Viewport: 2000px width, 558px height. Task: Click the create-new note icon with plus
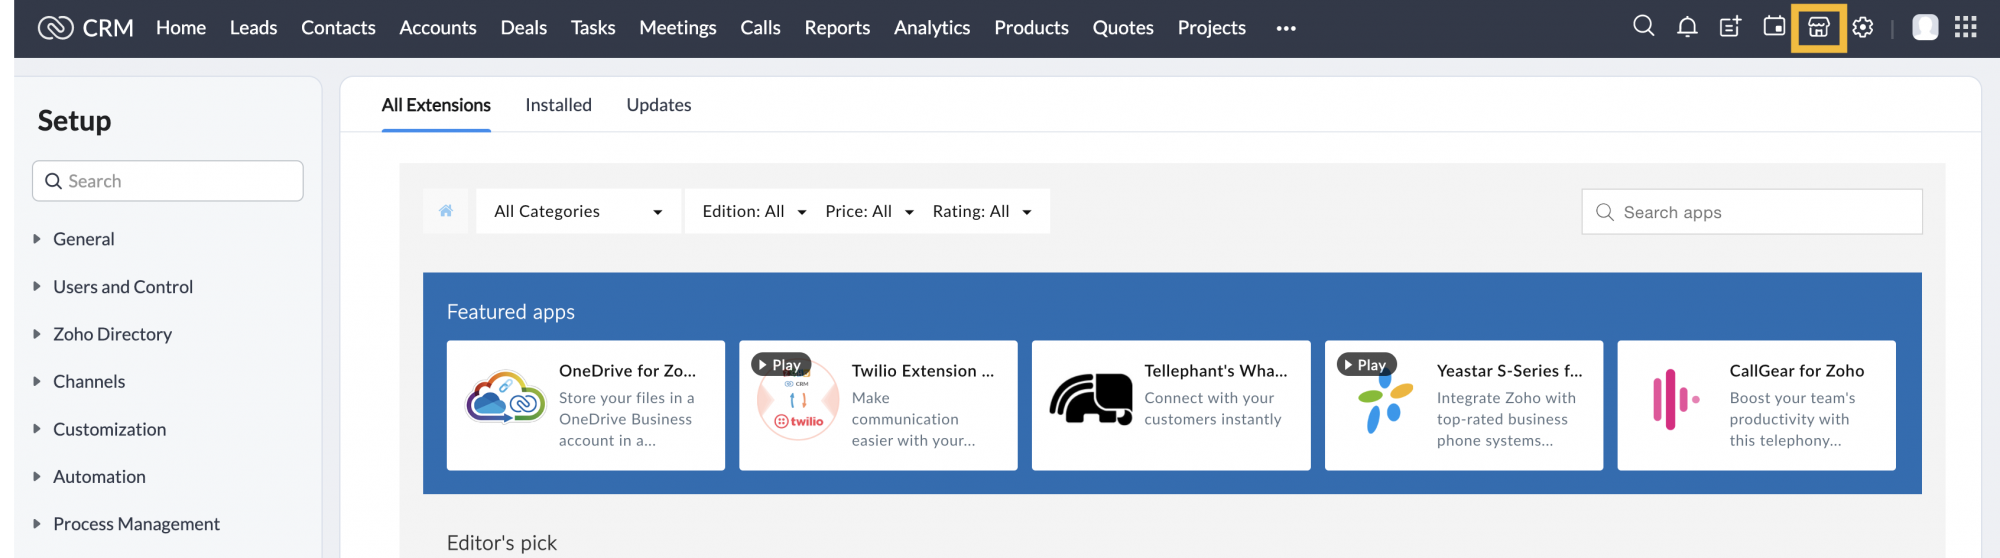click(x=1730, y=27)
